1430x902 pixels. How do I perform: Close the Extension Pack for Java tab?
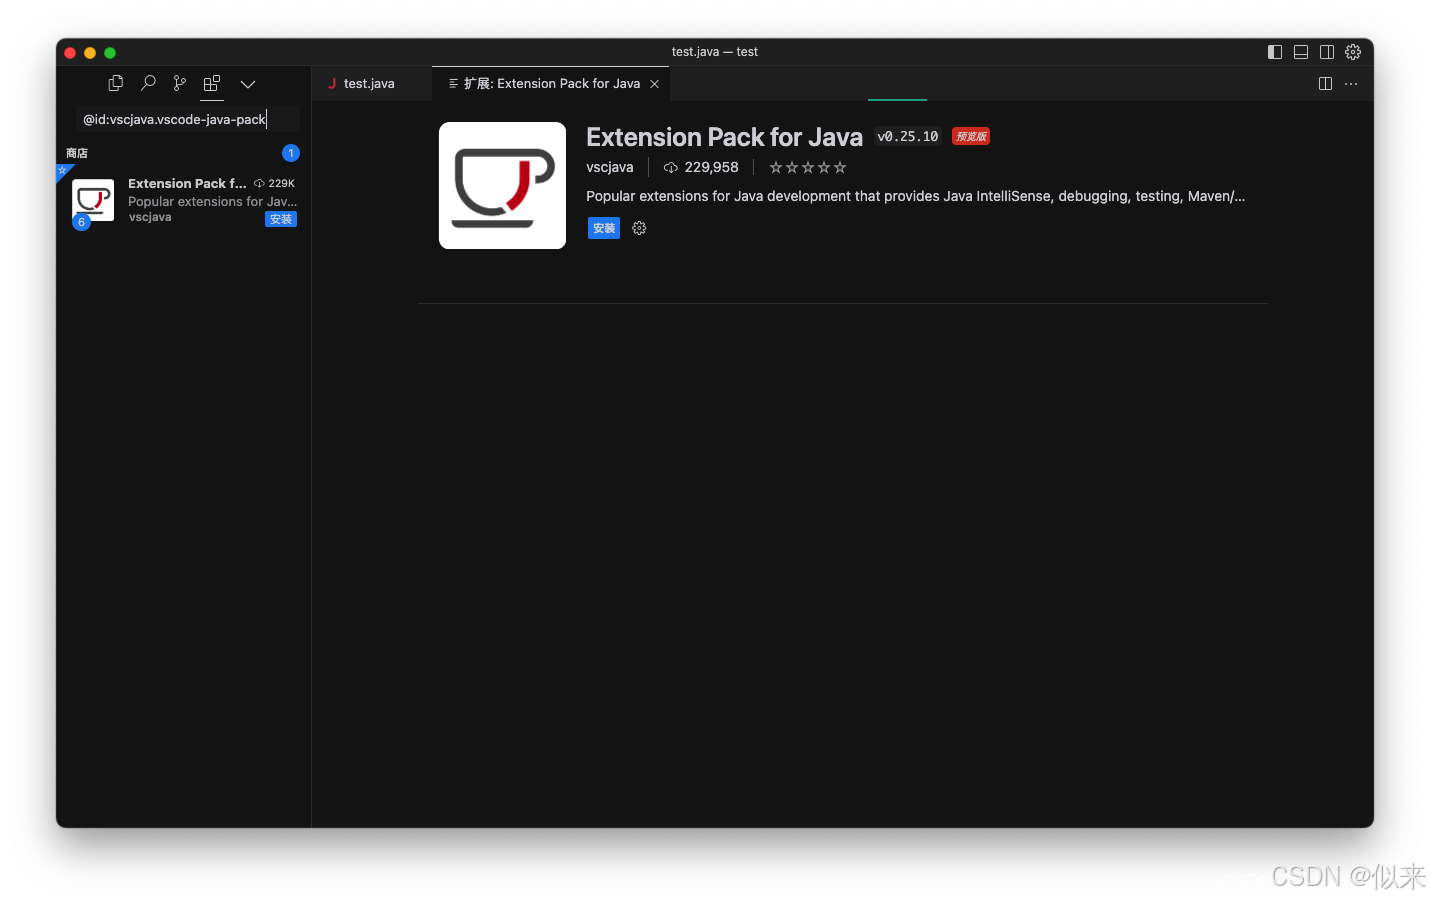coord(655,84)
